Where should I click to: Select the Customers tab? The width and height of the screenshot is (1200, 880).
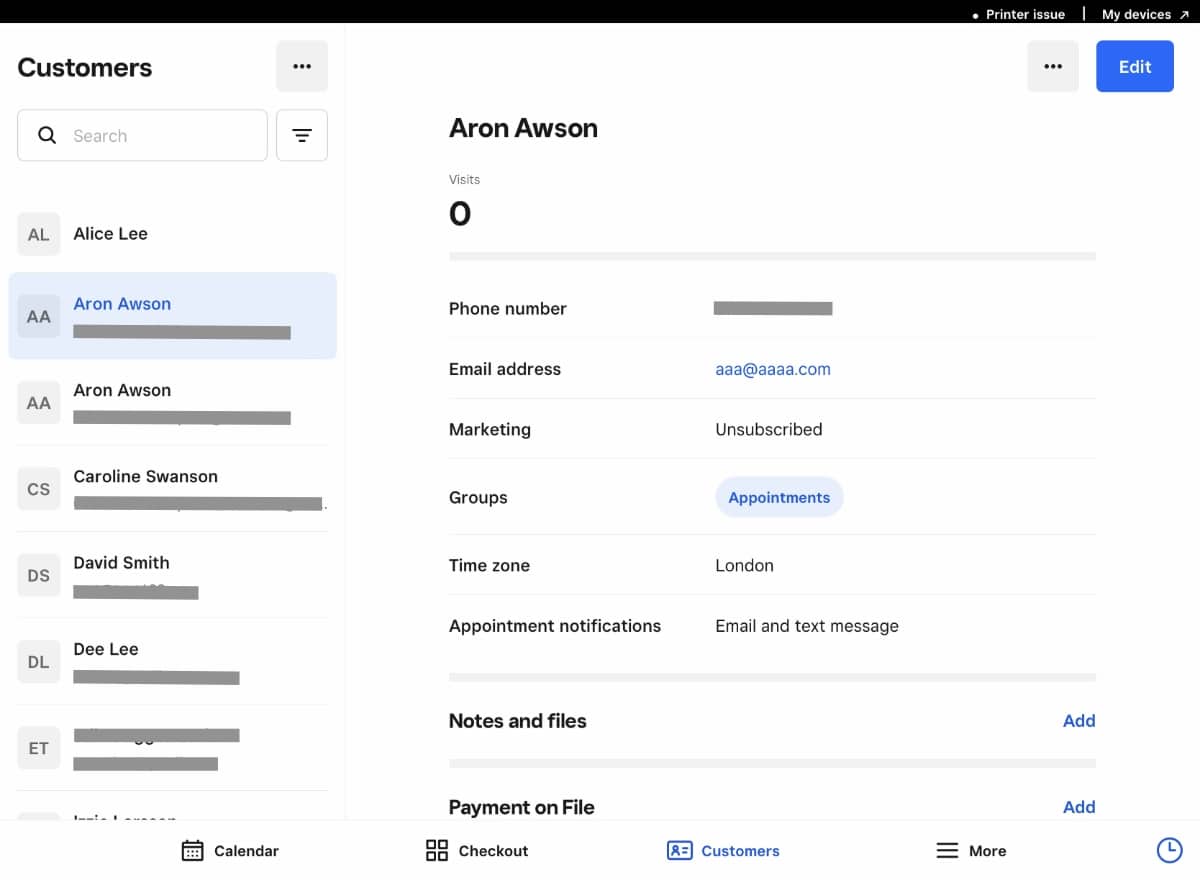723,851
